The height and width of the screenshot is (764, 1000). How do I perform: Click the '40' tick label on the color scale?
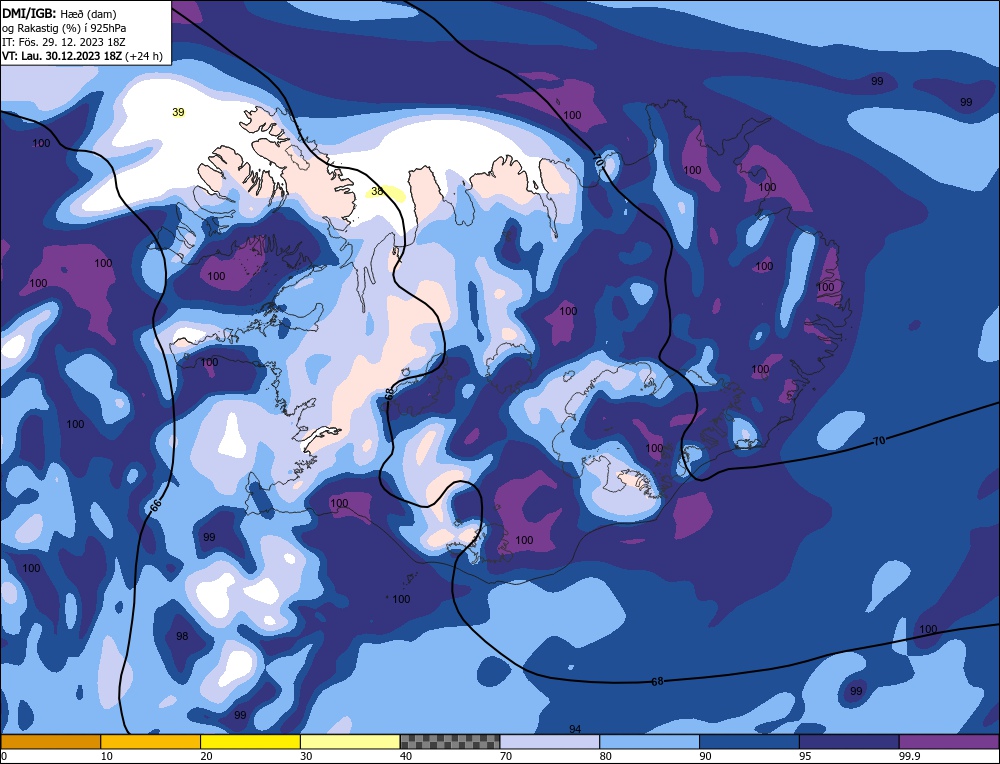tap(406, 756)
